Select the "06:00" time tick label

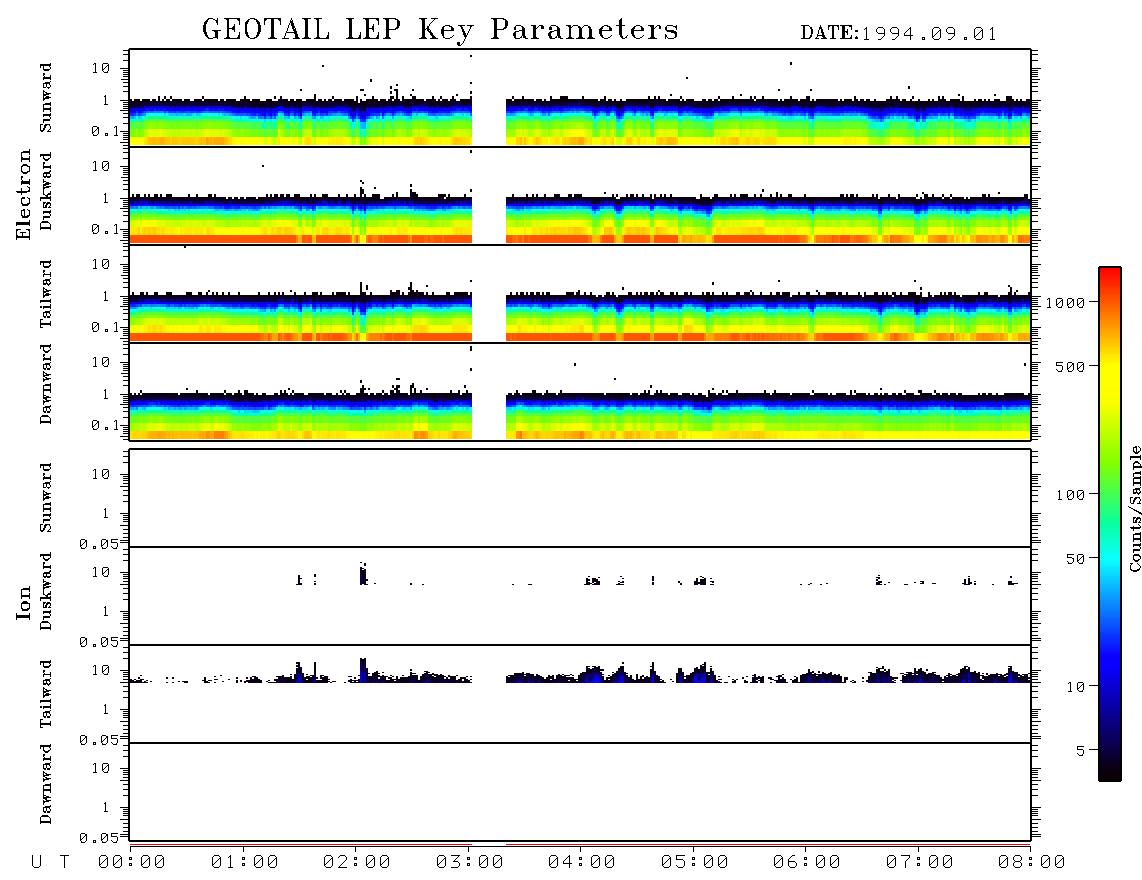[807, 862]
